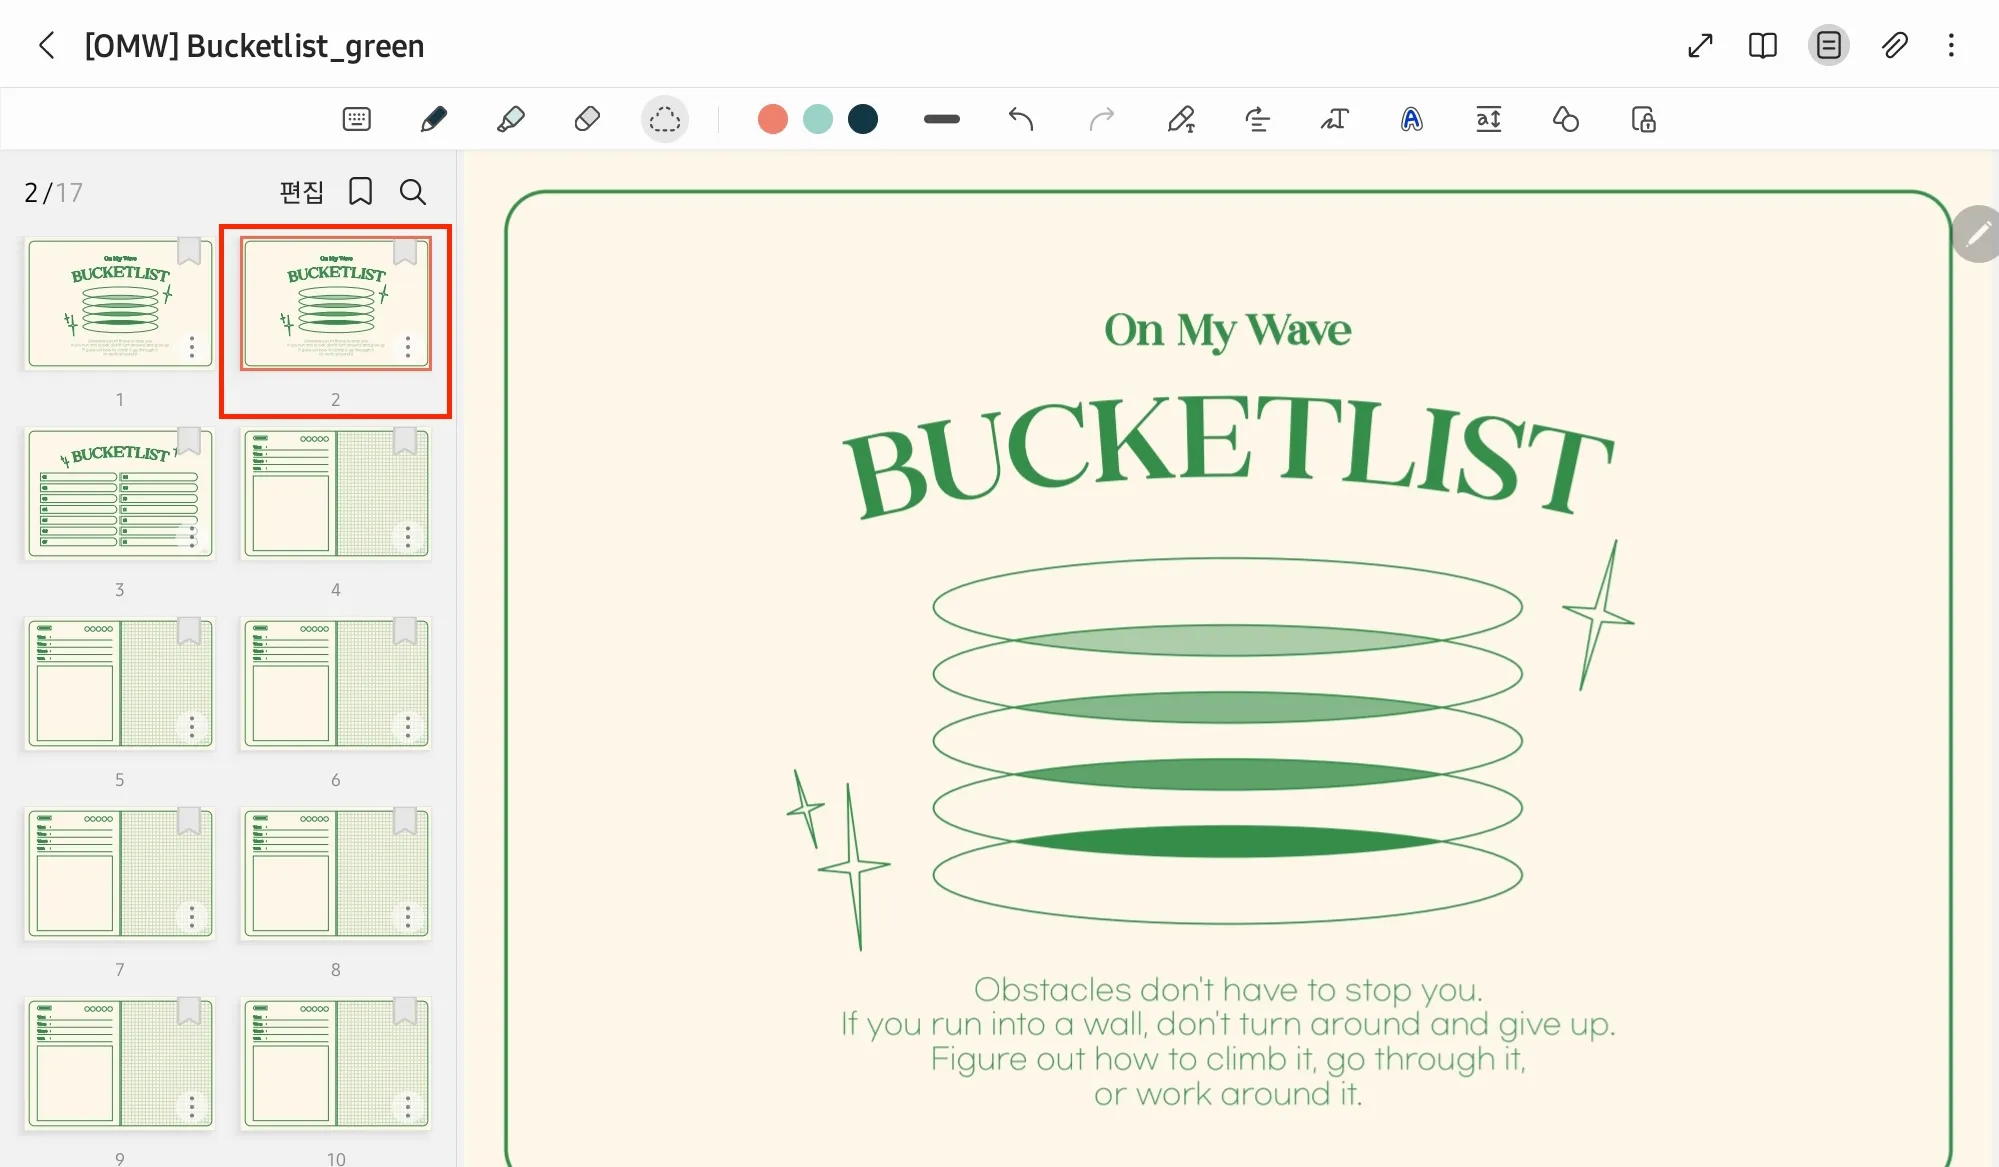Pick the coral red pen color
This screenshot has height=1167, width=1999.
click(772, 120)
